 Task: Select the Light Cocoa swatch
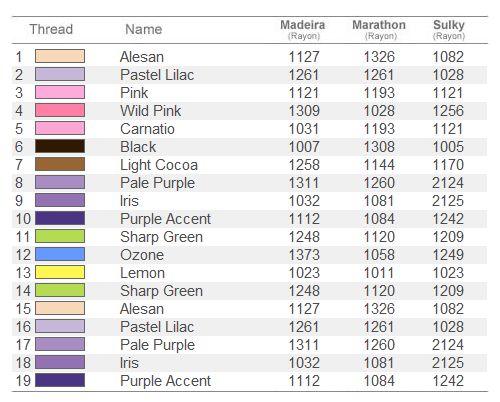coord(60,164)
